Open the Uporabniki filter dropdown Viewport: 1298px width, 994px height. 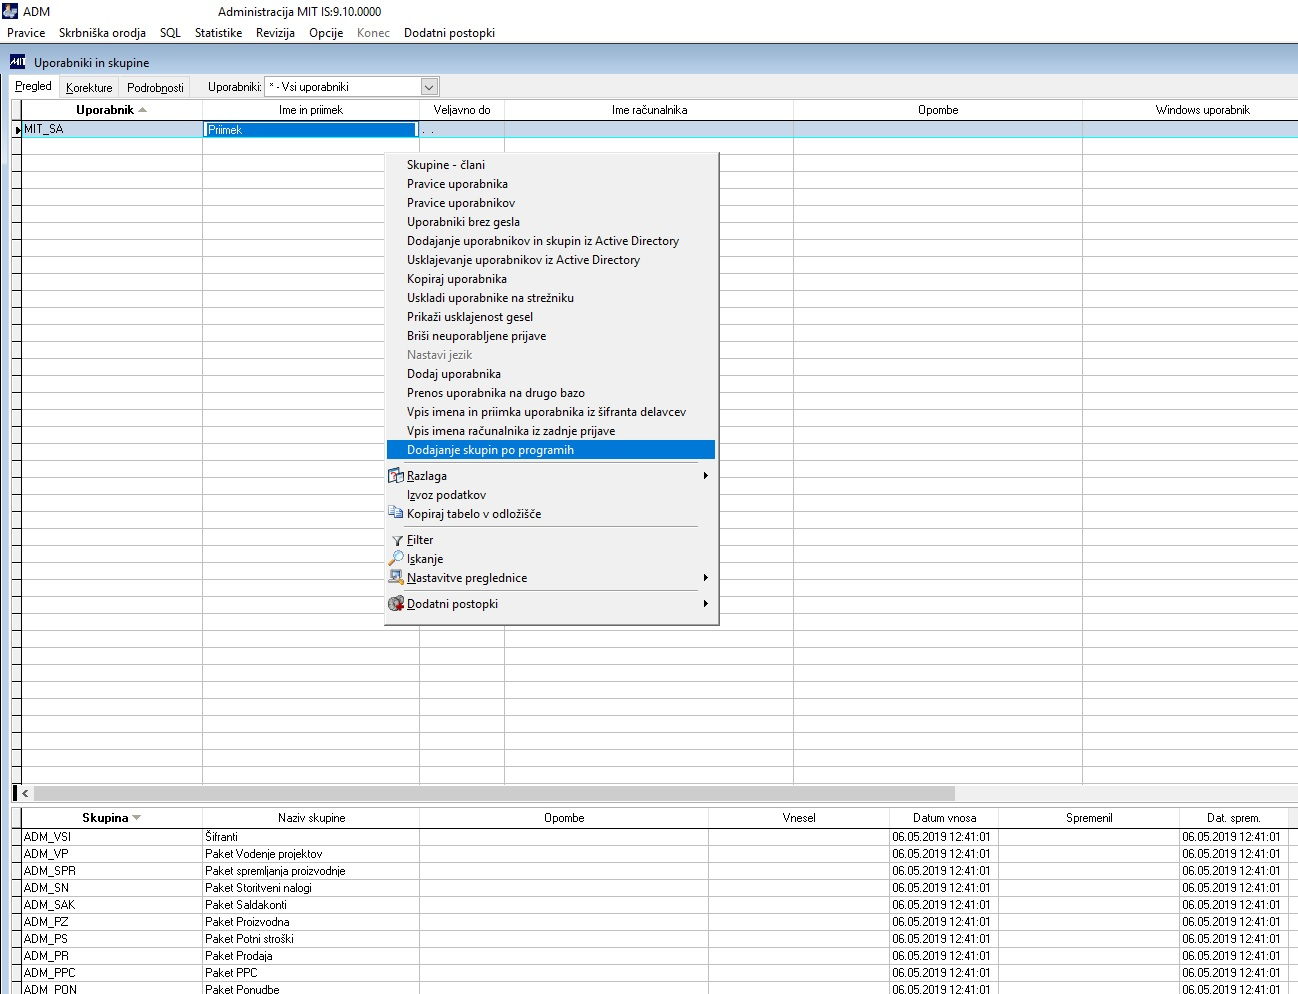(429, 87)
